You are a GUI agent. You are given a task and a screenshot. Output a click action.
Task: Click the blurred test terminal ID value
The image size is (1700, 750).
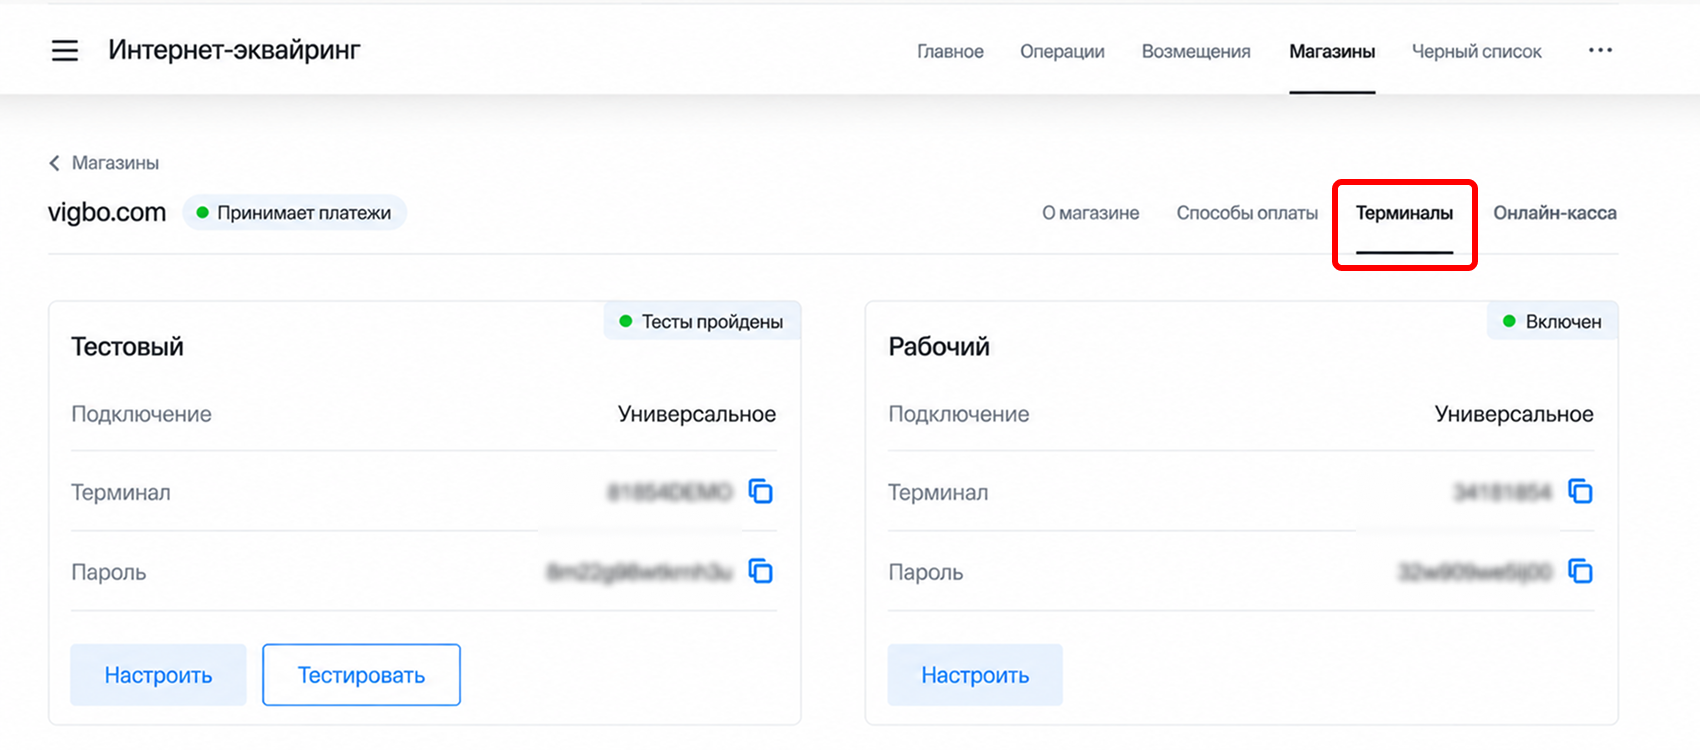670,492
